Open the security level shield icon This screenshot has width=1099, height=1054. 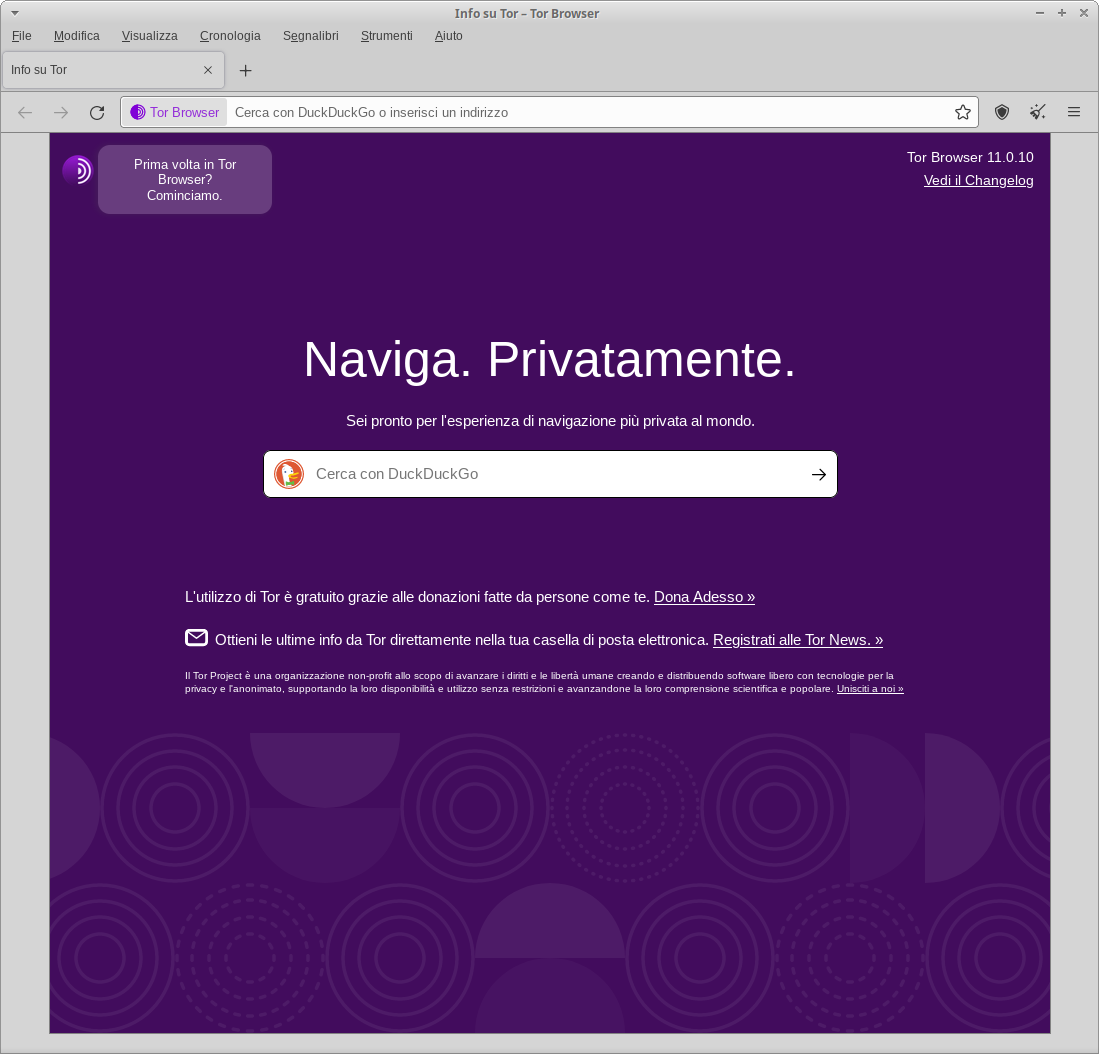(1001, 113)
